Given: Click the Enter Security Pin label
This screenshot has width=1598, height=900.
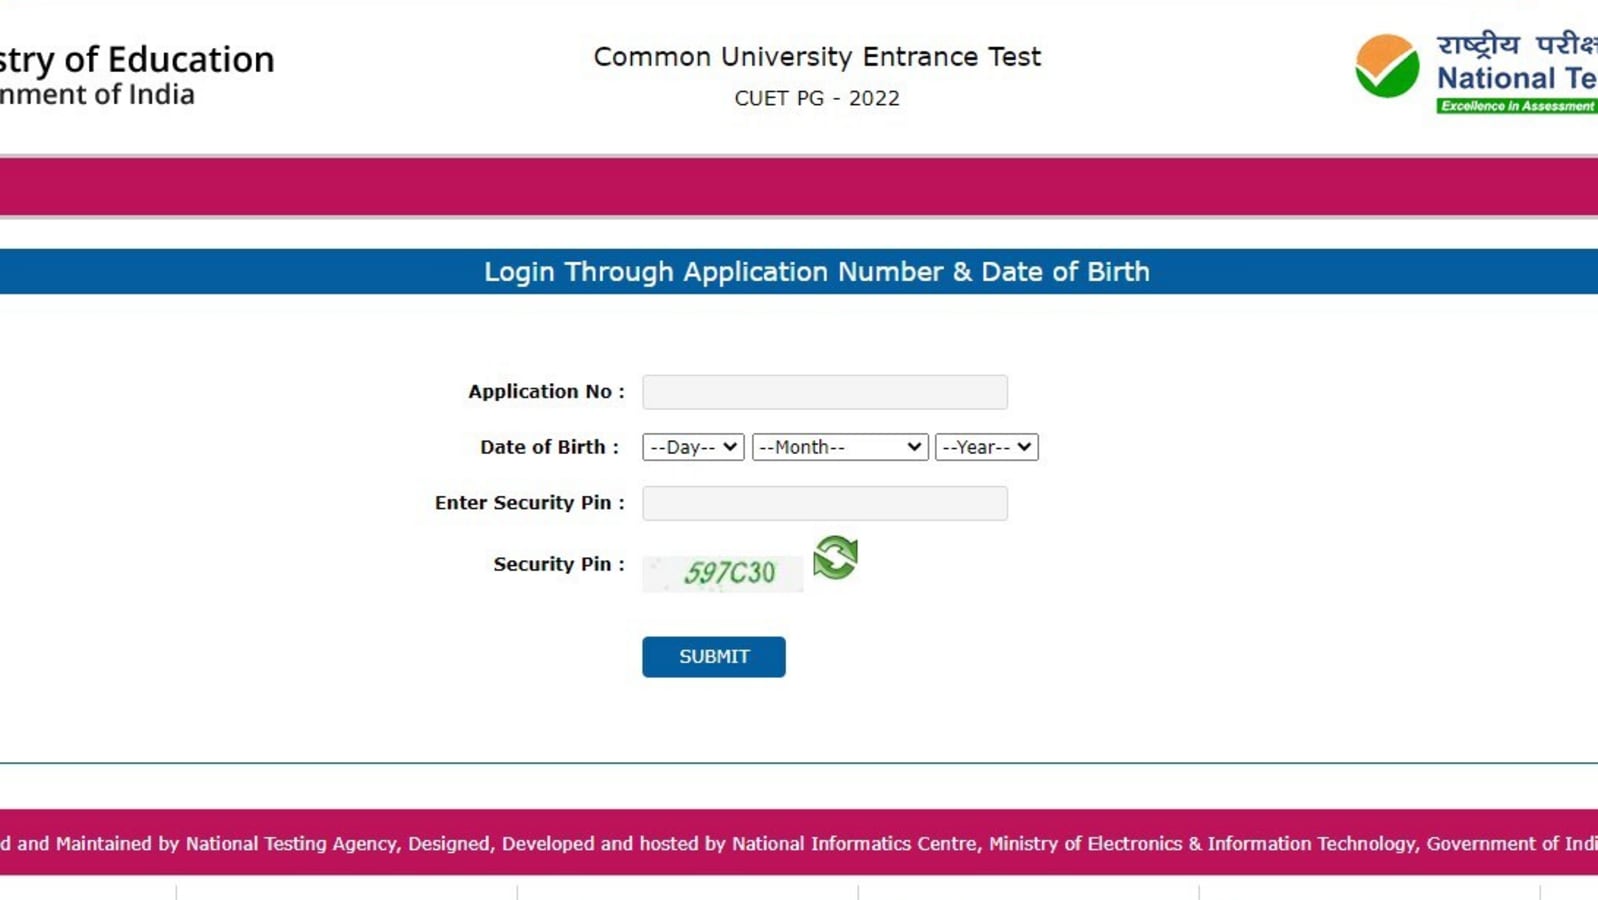Looking at the screenshot, I should pyautogui.click(x=529, y=503).
